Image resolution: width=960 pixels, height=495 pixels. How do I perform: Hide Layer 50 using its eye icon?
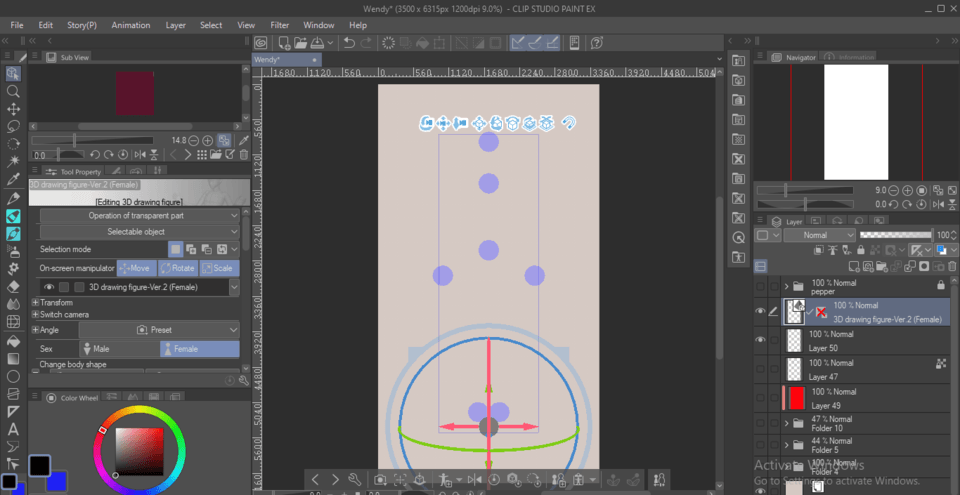click(x=760, y=340)
